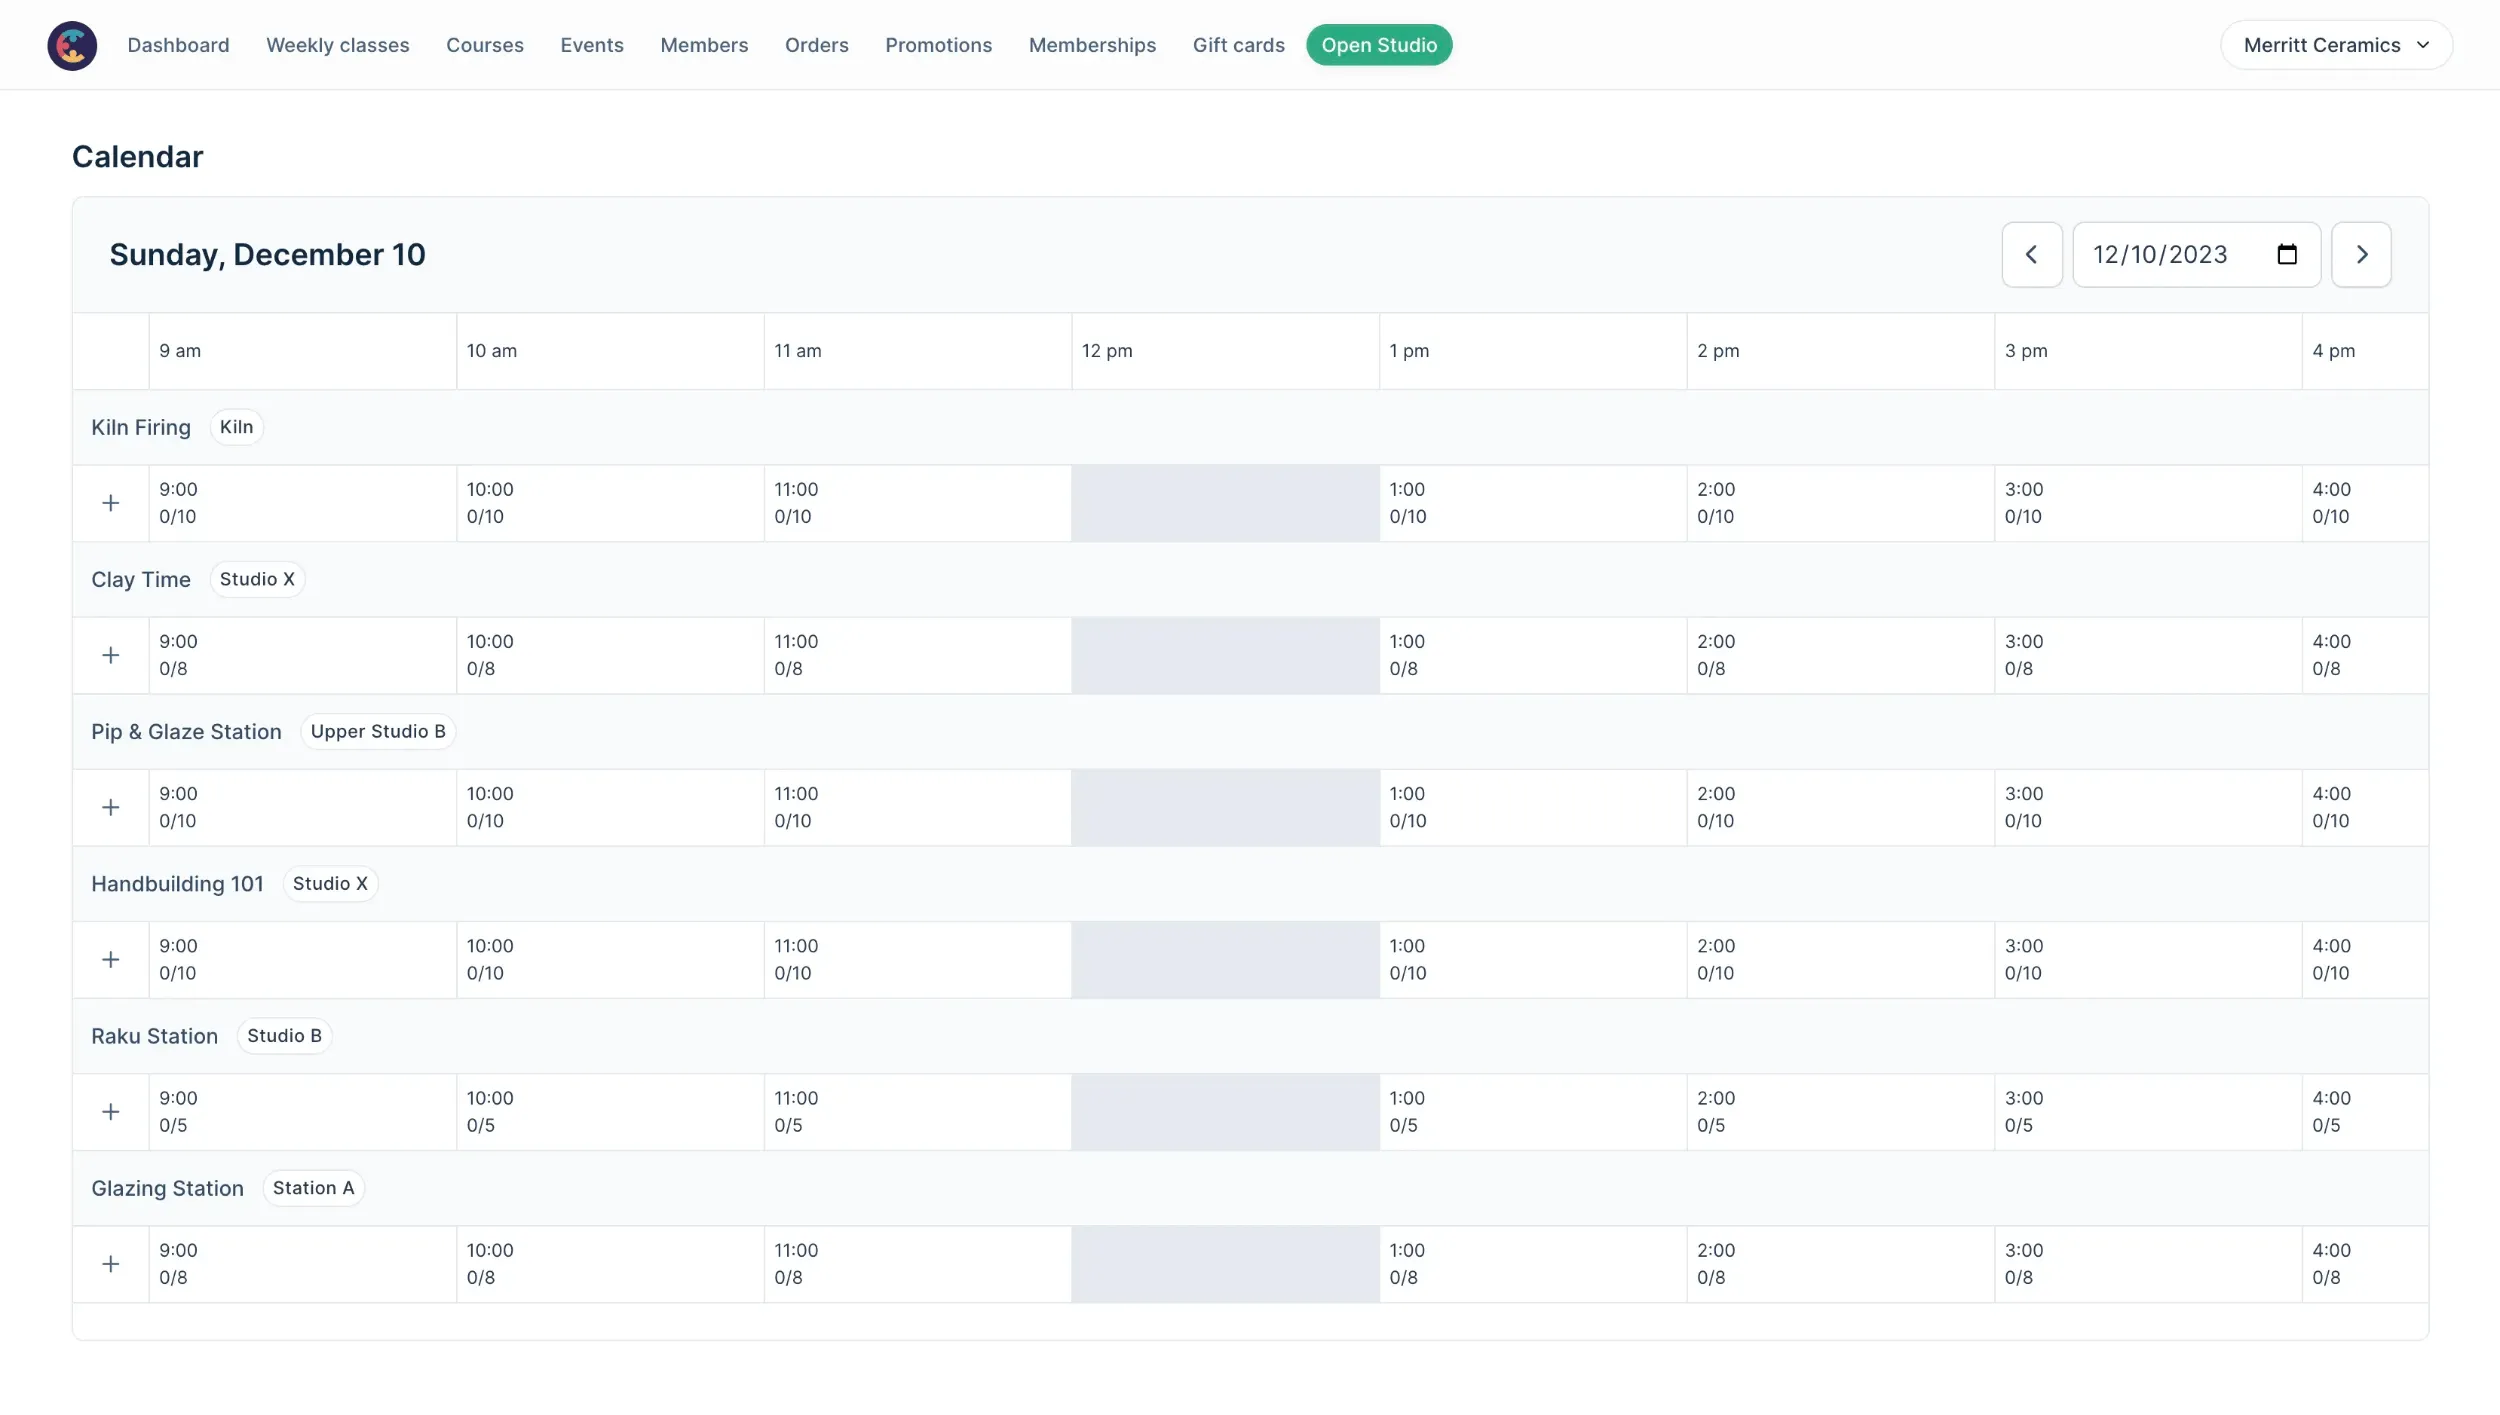Click the plus icon for Glazing Station
Image resolution: width=2500 pixels, height=1415 pixels.
[111, 1264]
